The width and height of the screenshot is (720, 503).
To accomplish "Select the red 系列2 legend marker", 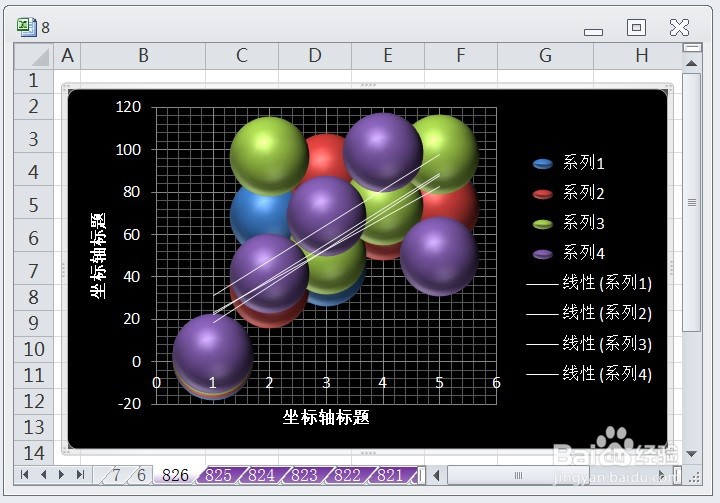I will click(543, 194).
